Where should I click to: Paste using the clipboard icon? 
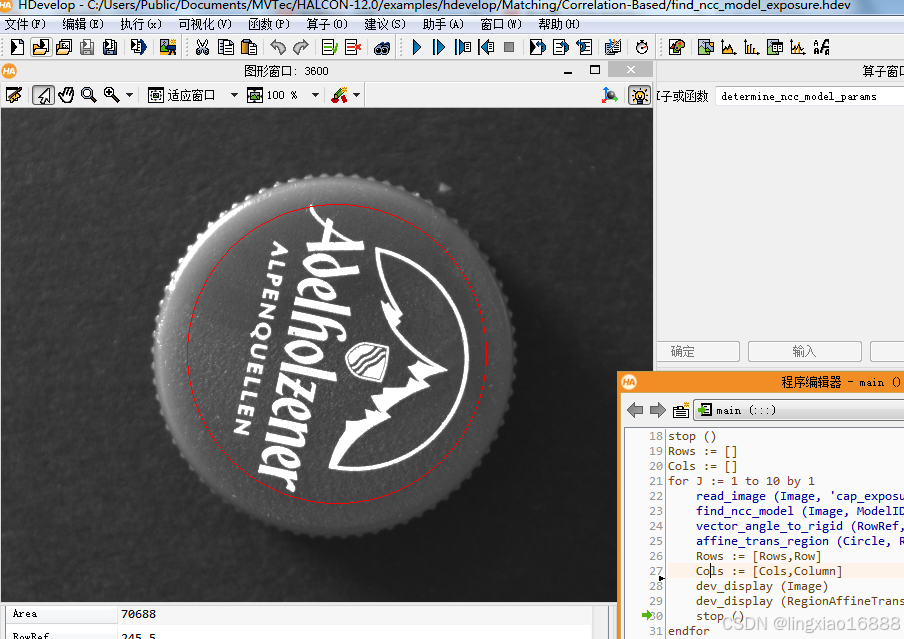pyautogui.click(x=248, y=47)
